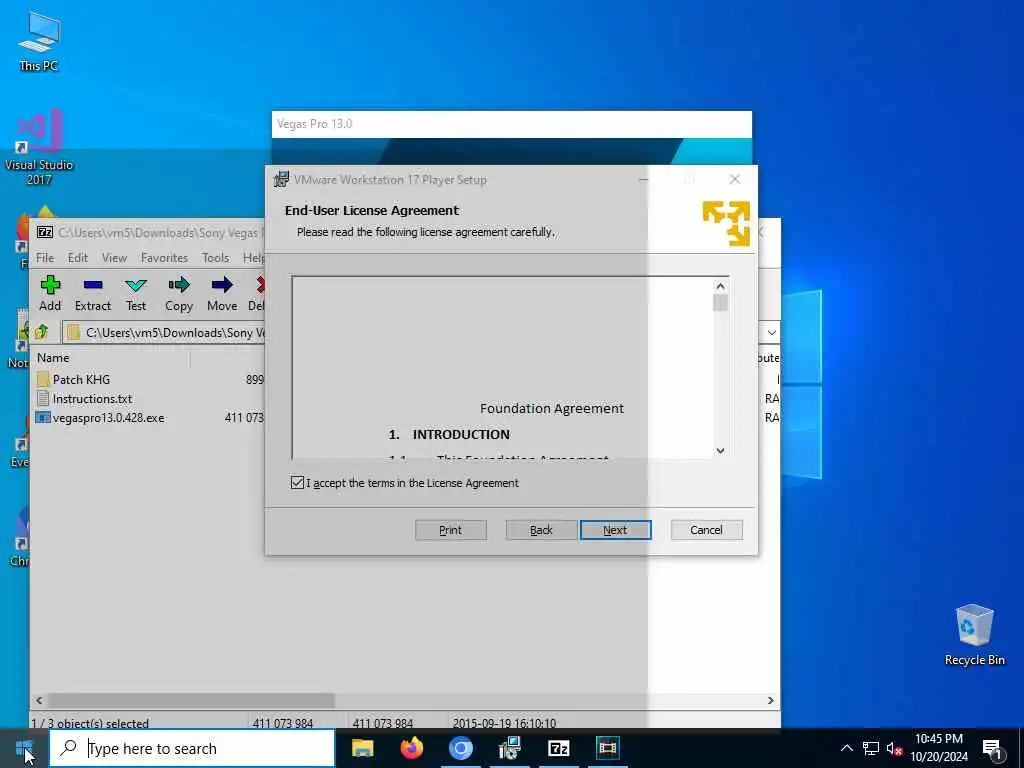
Task: Click the license agreement scrollbar thumb
Action: click(720, 303)
